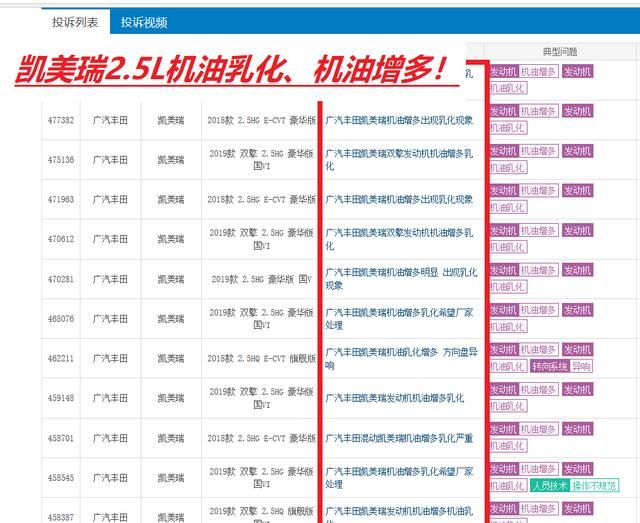Select complaint ID 470612

point(61,239)
